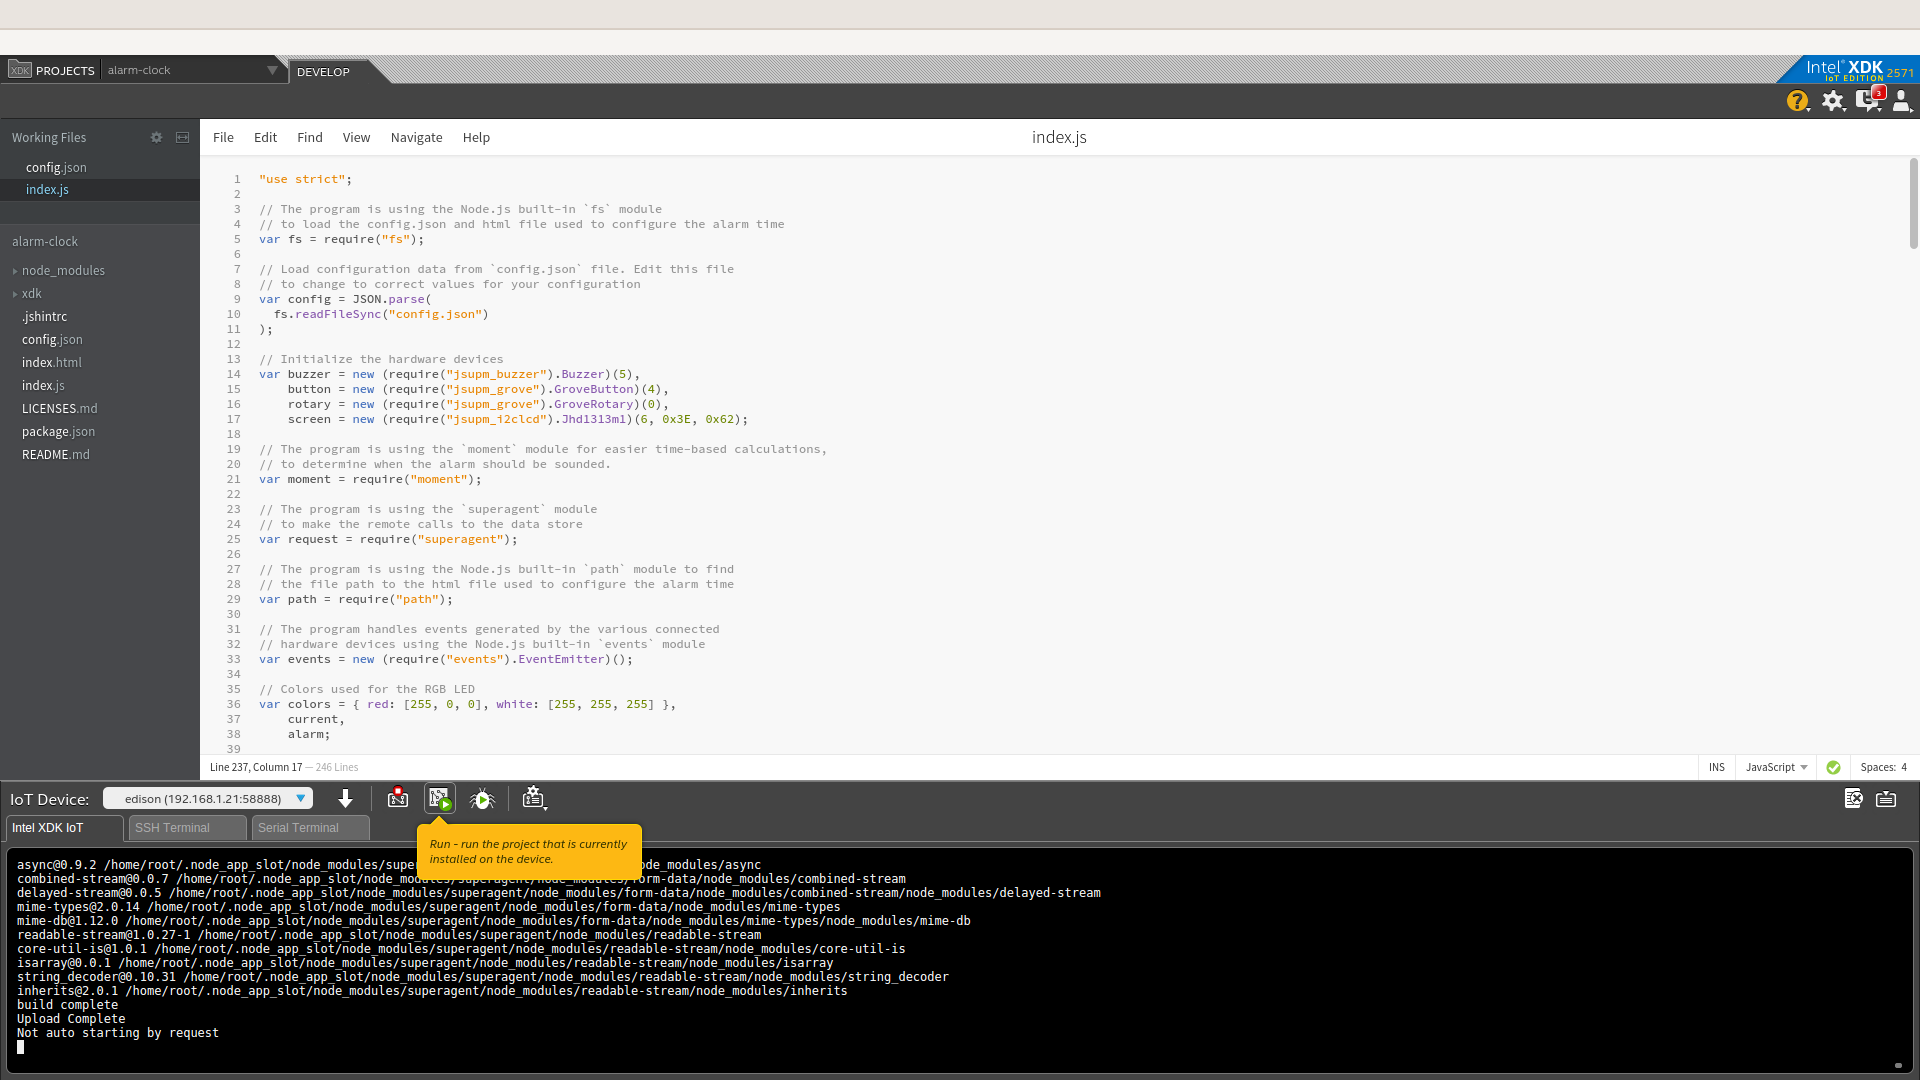Open the IoT Device edison dropdown
This screenshot has height=1080, width=1920.
tap(208, 798)
